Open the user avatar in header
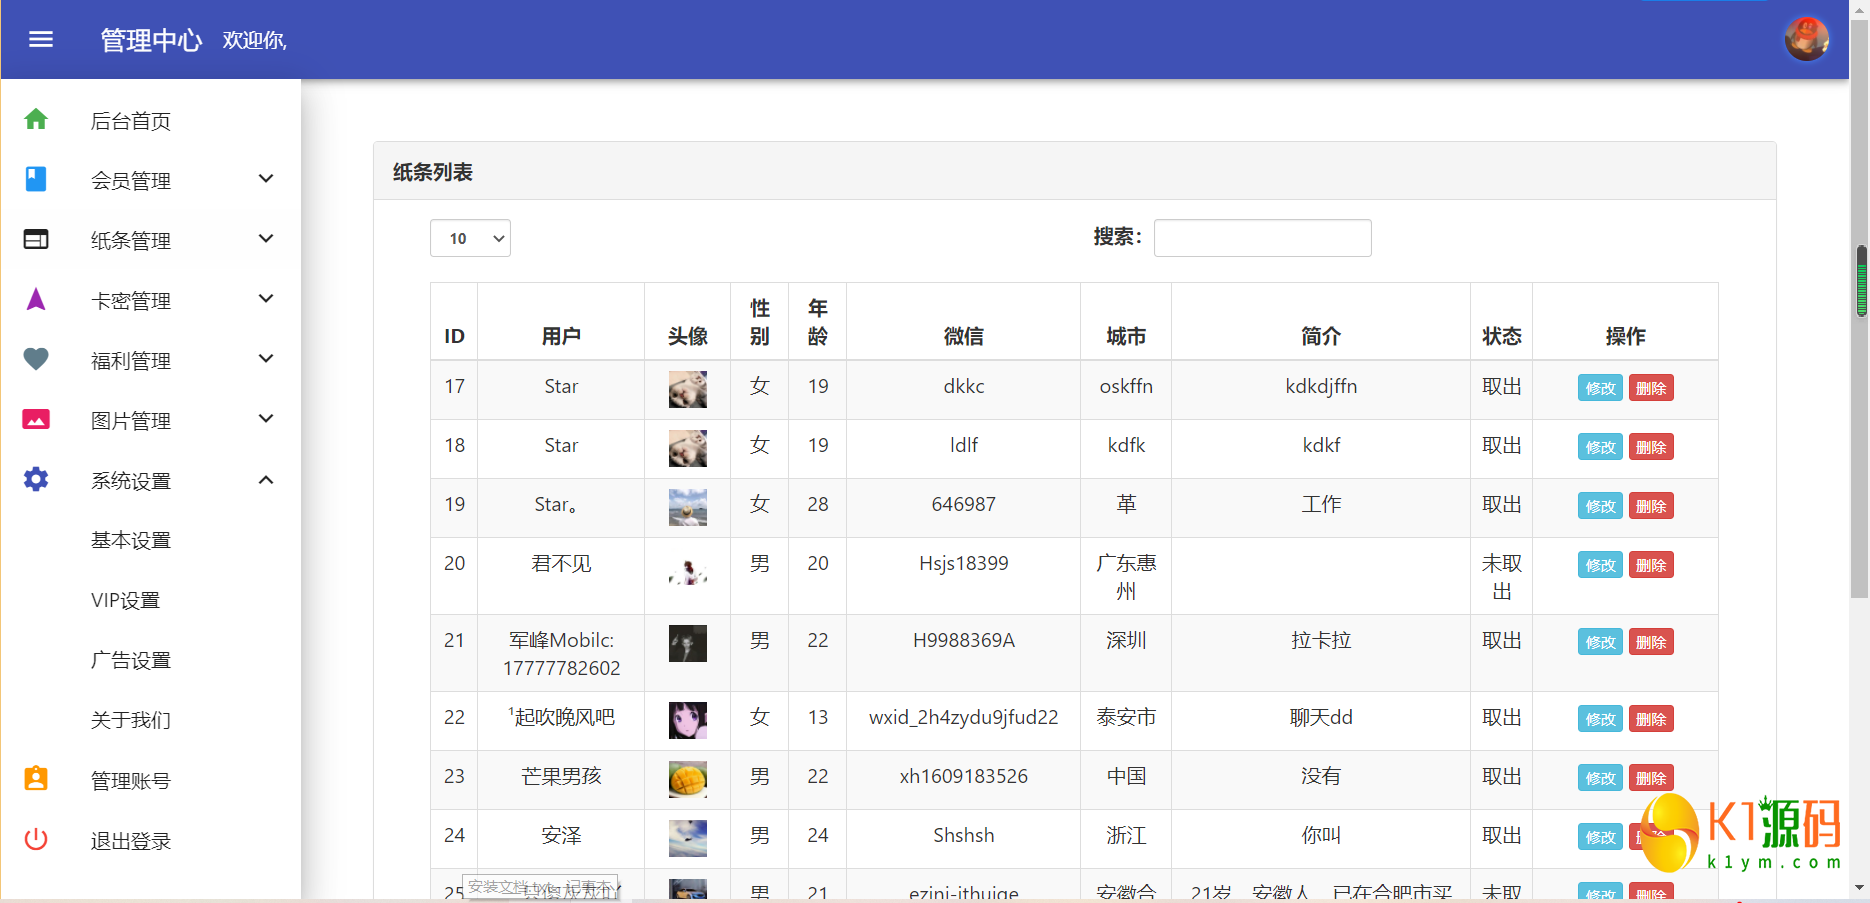 (x=1806, y=40)
